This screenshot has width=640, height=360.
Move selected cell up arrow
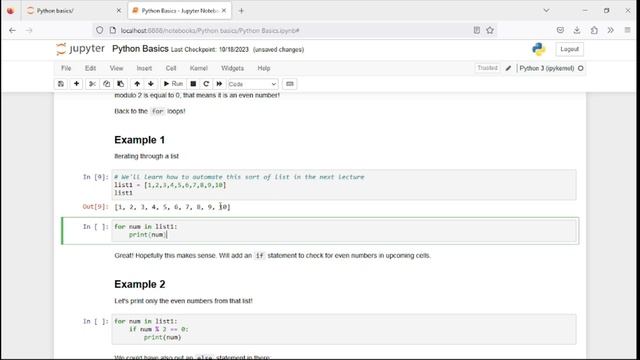pos(137,84)
